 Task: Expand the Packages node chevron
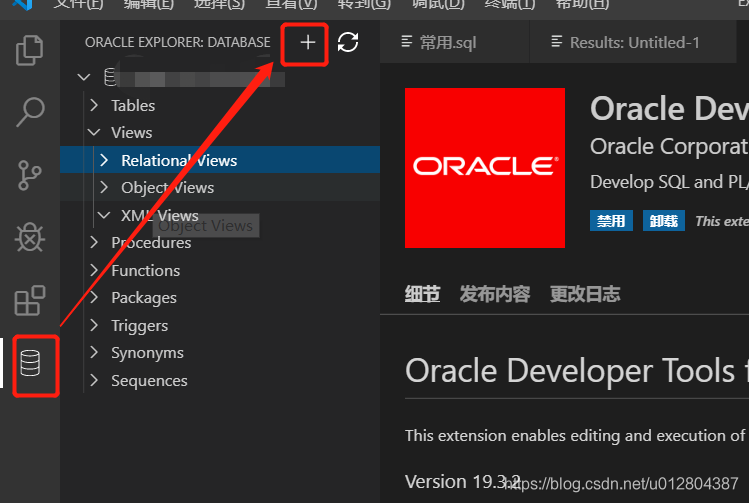click(94, 297)
